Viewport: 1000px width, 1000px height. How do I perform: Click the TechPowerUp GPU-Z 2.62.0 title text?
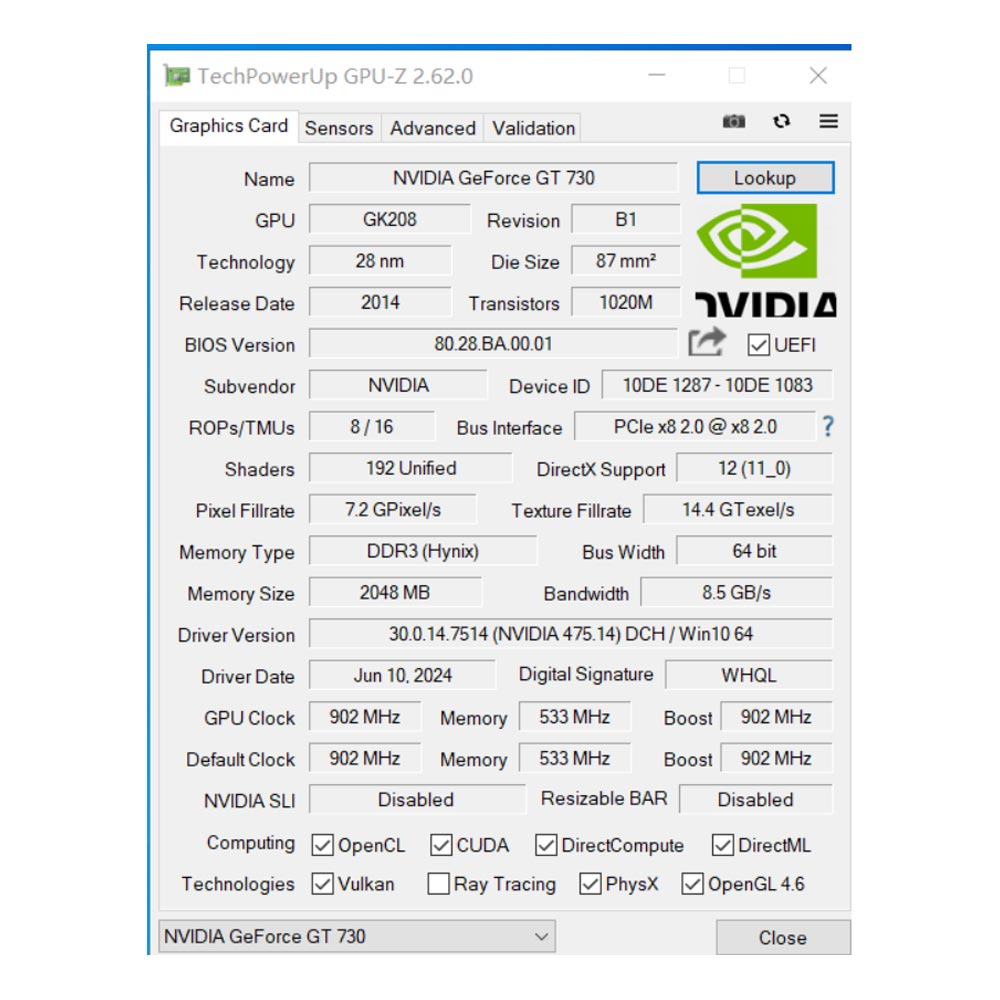pos(335,76)
